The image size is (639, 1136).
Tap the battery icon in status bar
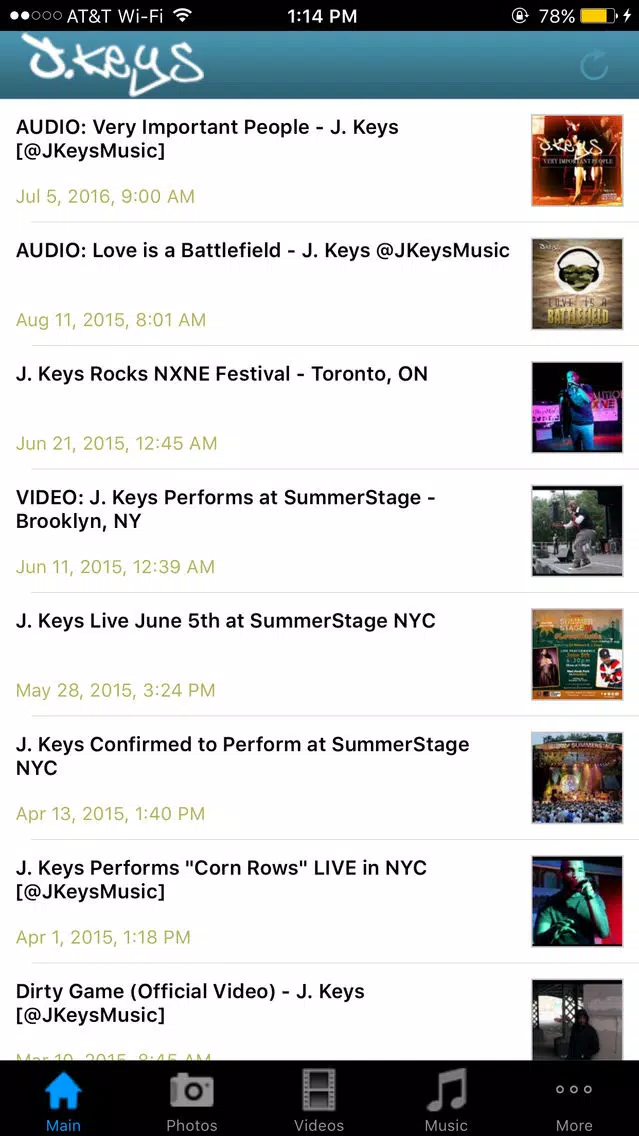coord(598,16)
